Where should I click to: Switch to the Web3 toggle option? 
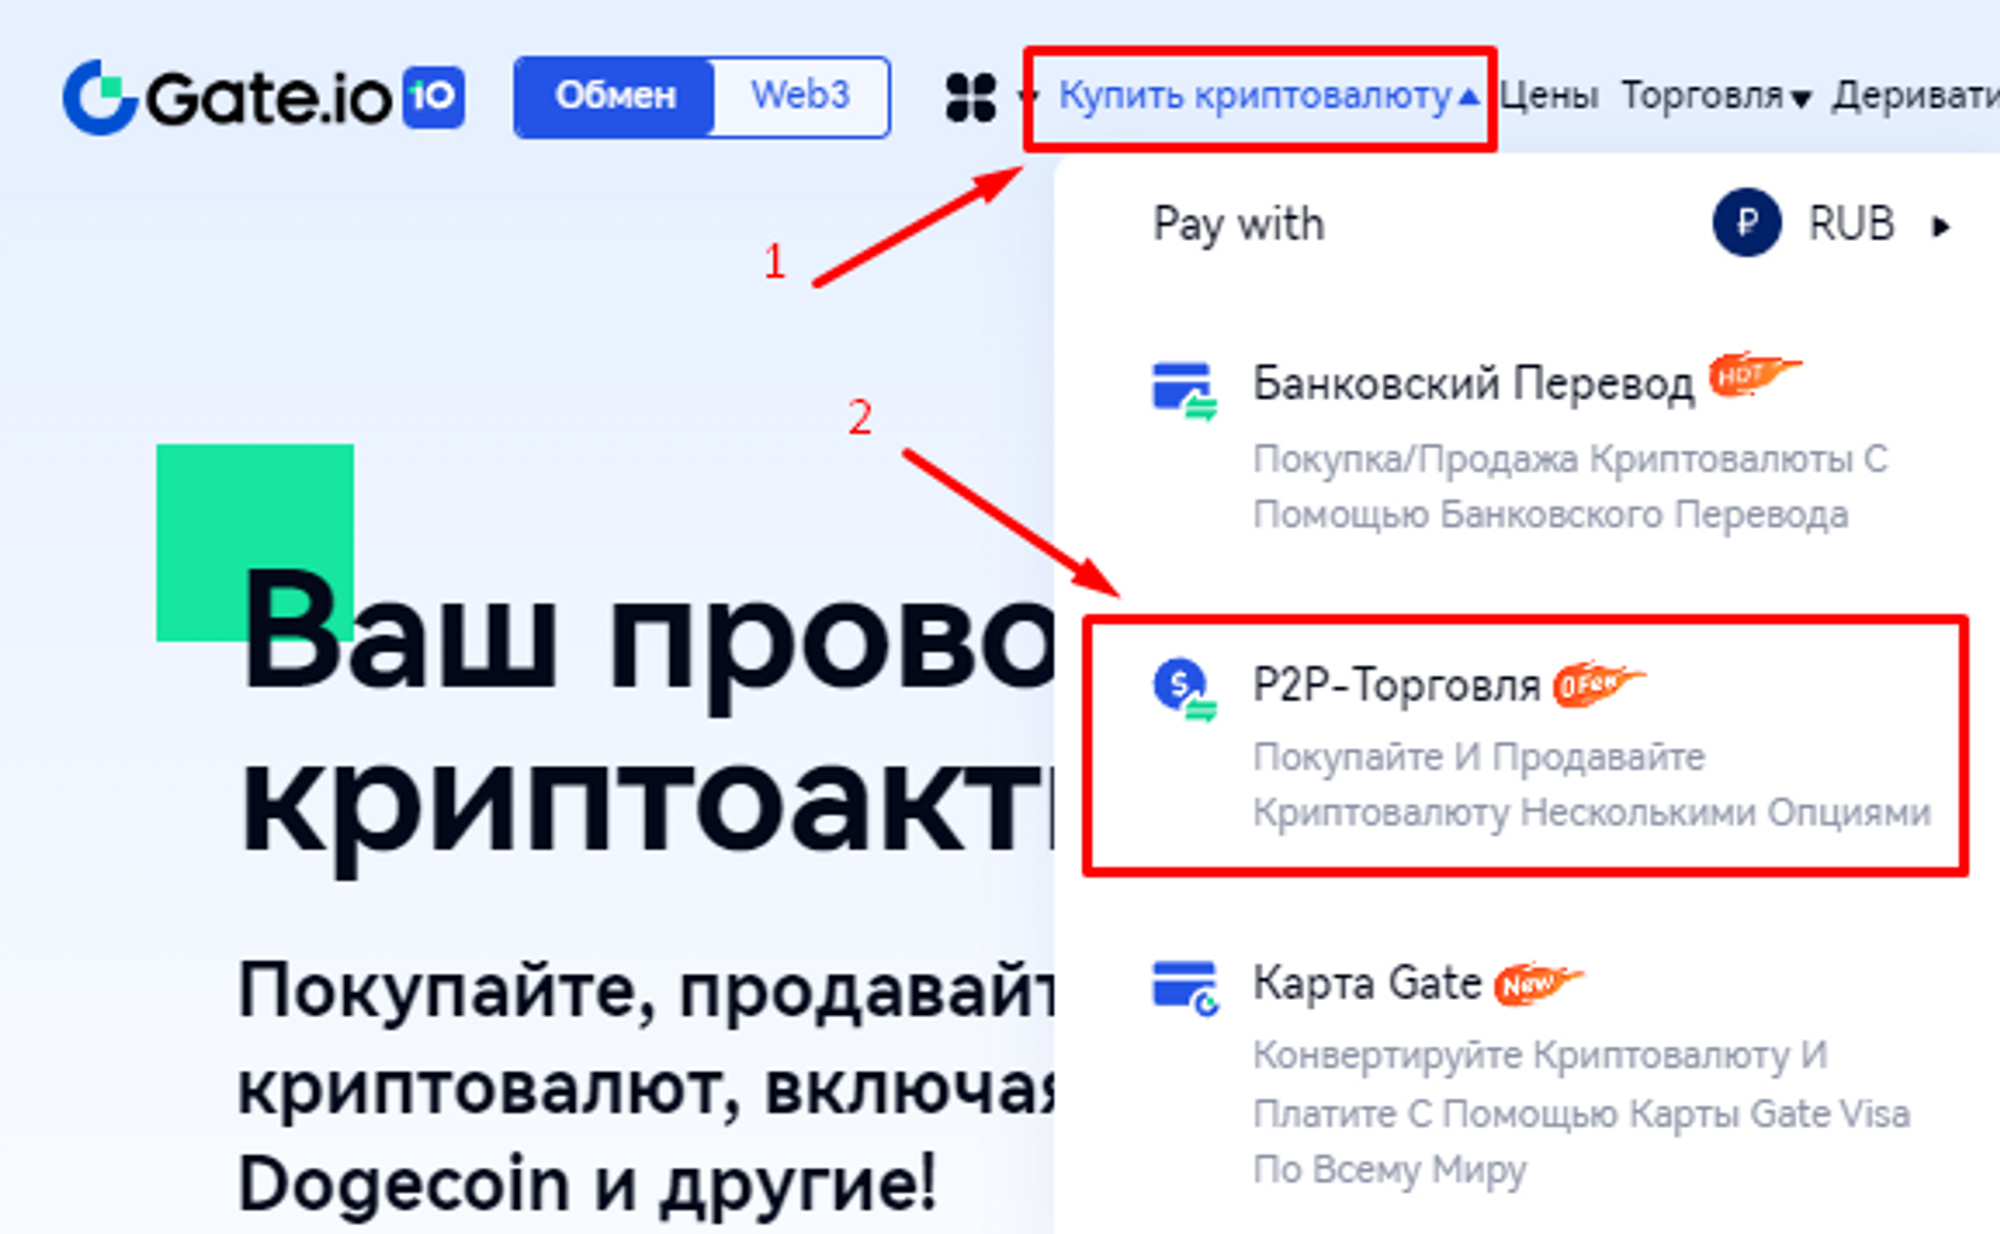[800, 96]
